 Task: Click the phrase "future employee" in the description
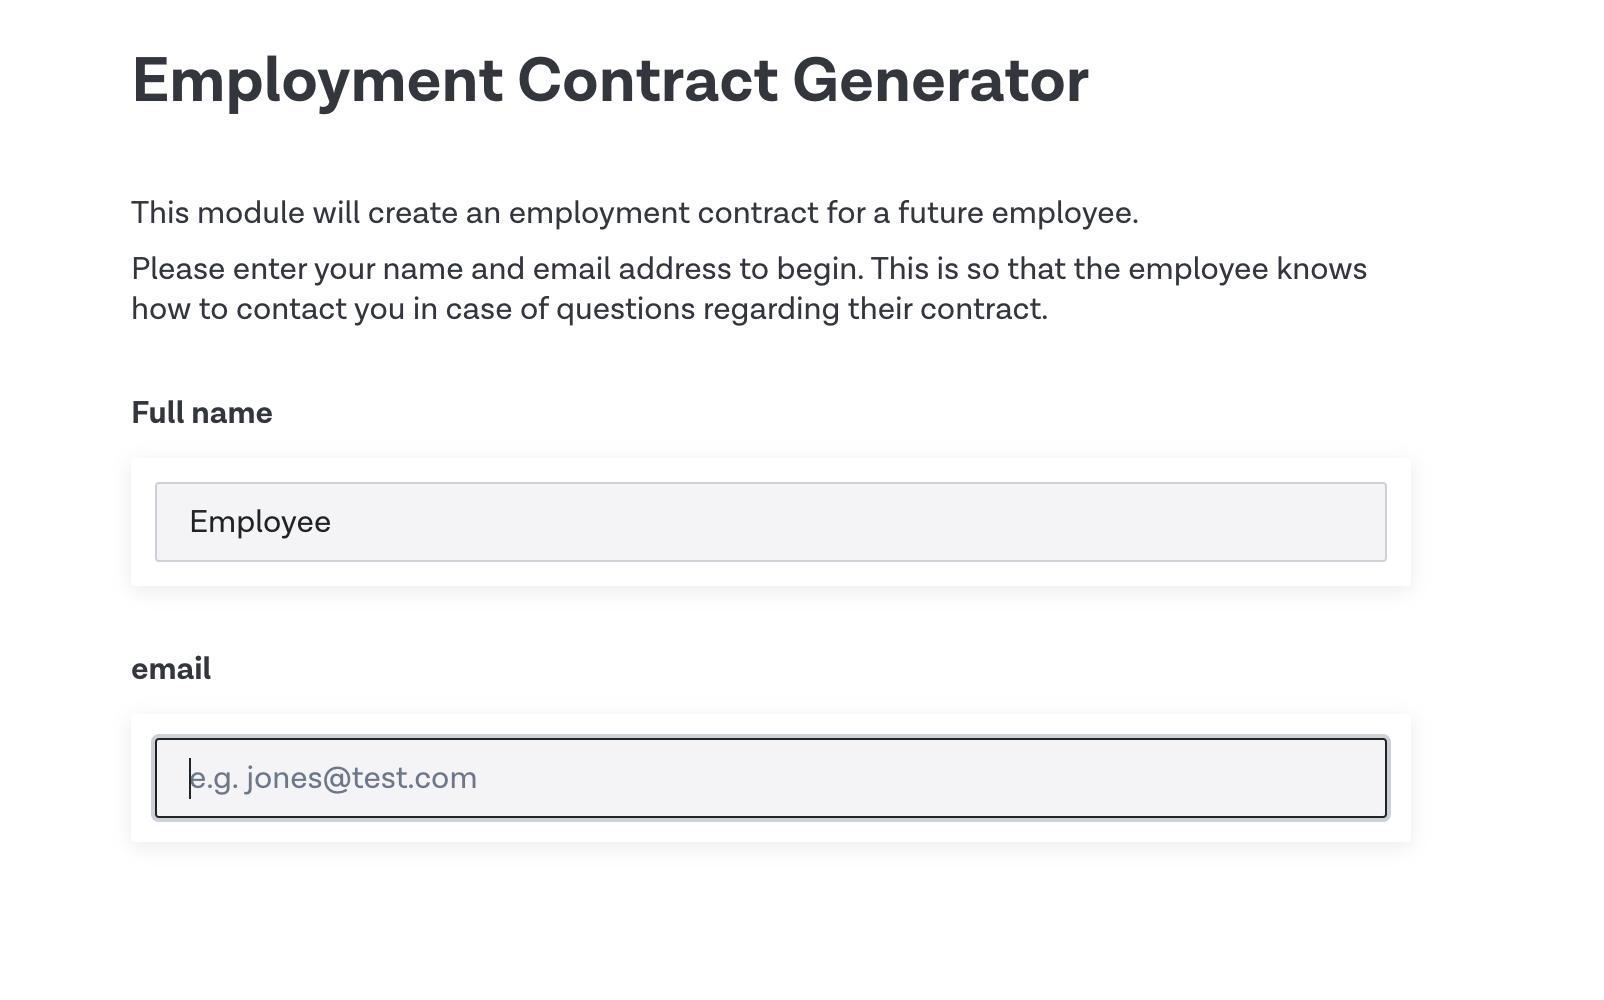(x=1017, y=213)
